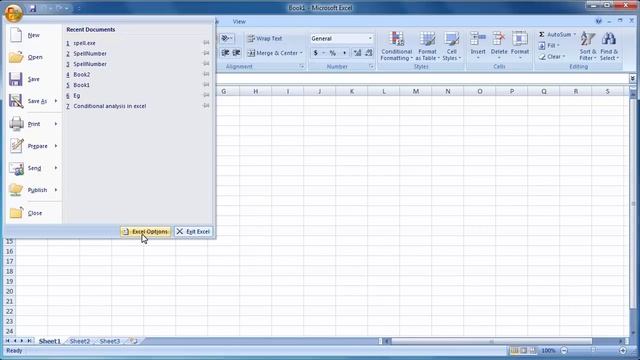This screenshot has height=360, width=640.
Task: Open Find & Select binoculars icon
Action: click(x=609, y=39)
